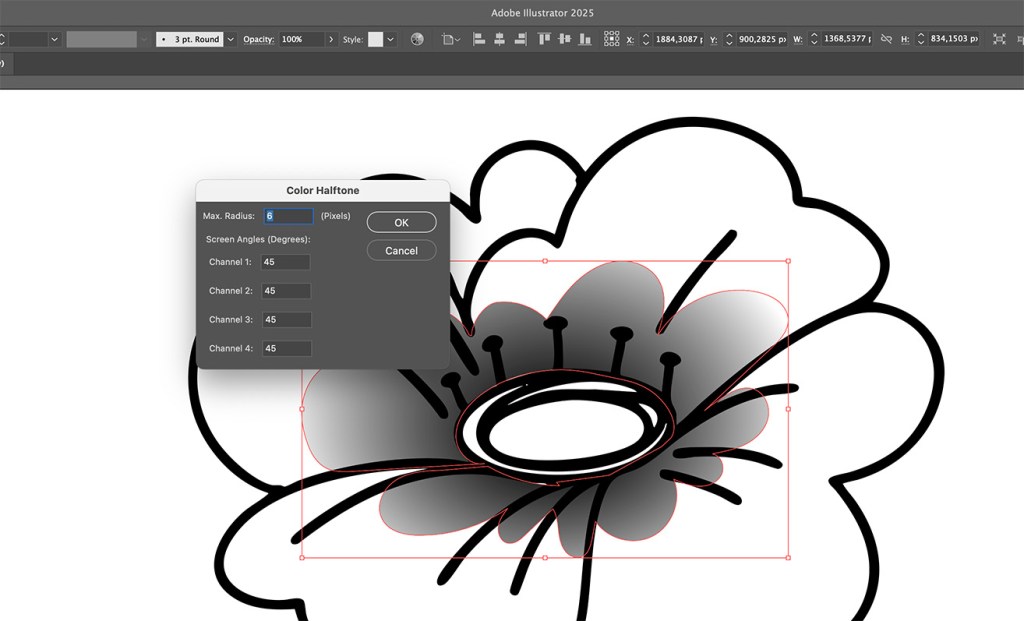Click Vertical Align Top icon
1024x621 pixels.
545,39
